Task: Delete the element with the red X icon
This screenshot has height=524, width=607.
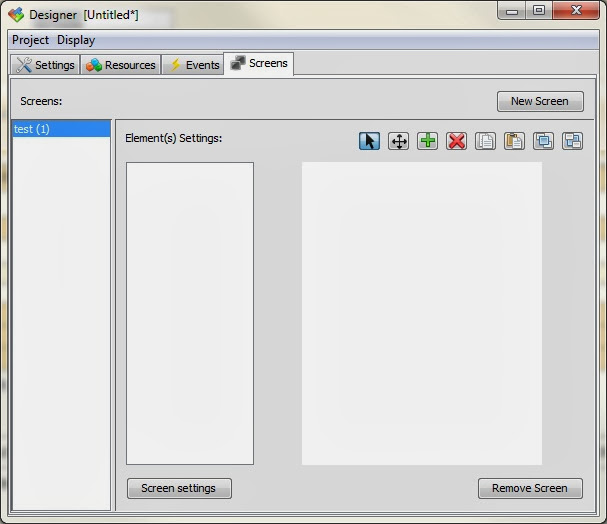Action: pos(456,141)
